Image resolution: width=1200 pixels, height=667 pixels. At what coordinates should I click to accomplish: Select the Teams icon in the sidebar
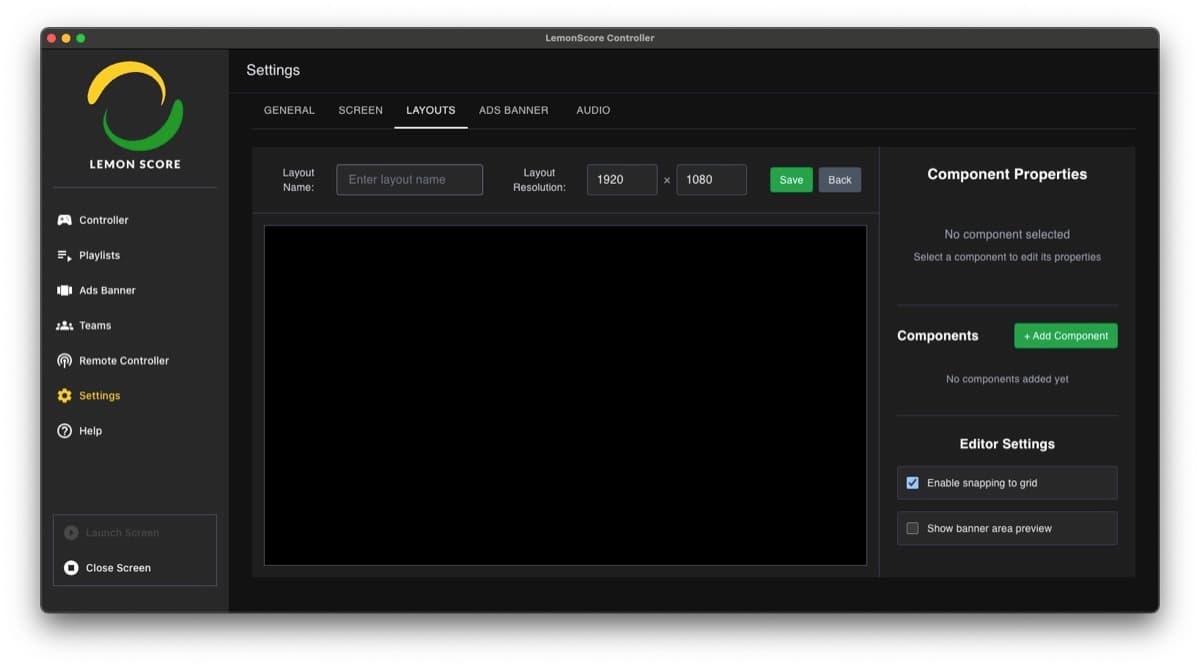pos(63,325)
